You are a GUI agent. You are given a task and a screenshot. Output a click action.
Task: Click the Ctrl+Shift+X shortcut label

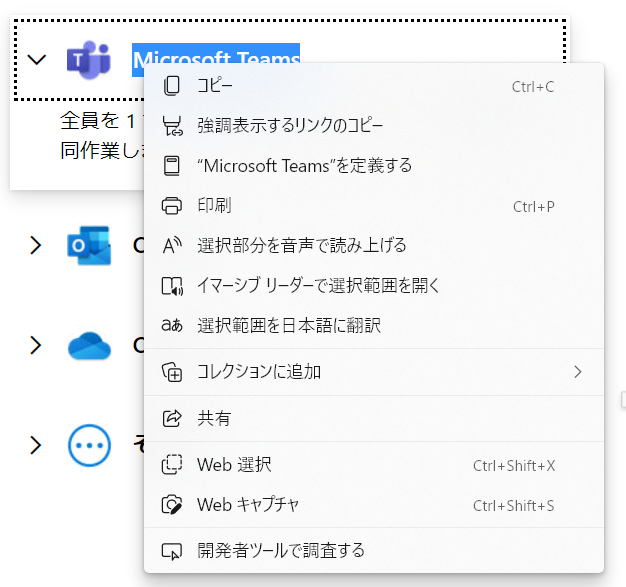coord(514,466)
